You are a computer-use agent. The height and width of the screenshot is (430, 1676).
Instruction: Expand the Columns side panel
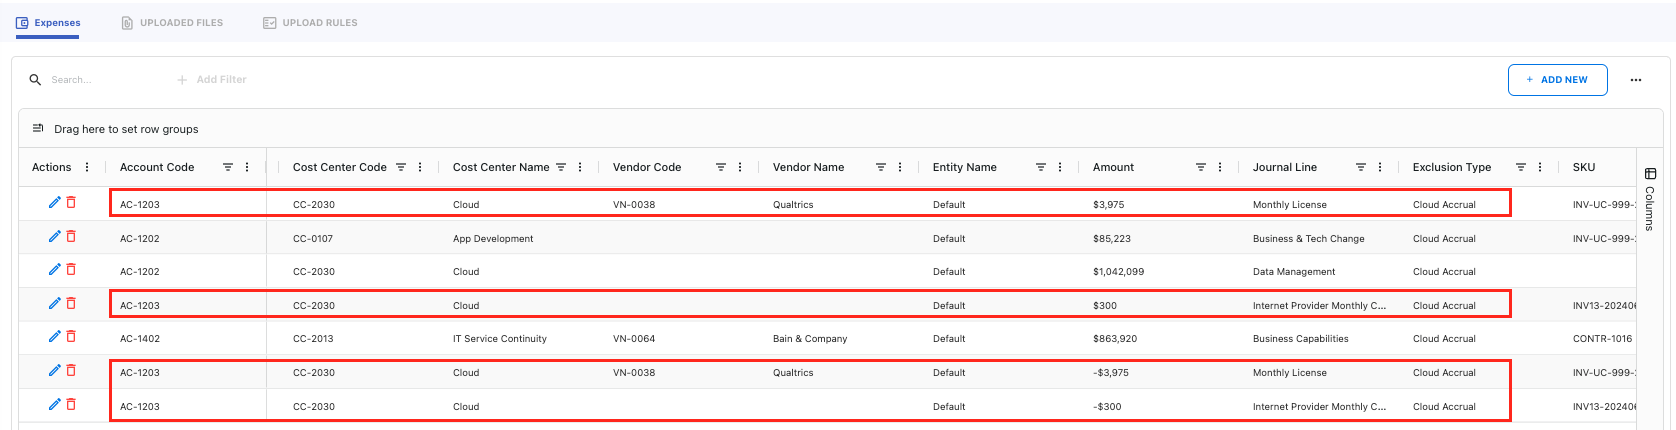click(1650, 200)
